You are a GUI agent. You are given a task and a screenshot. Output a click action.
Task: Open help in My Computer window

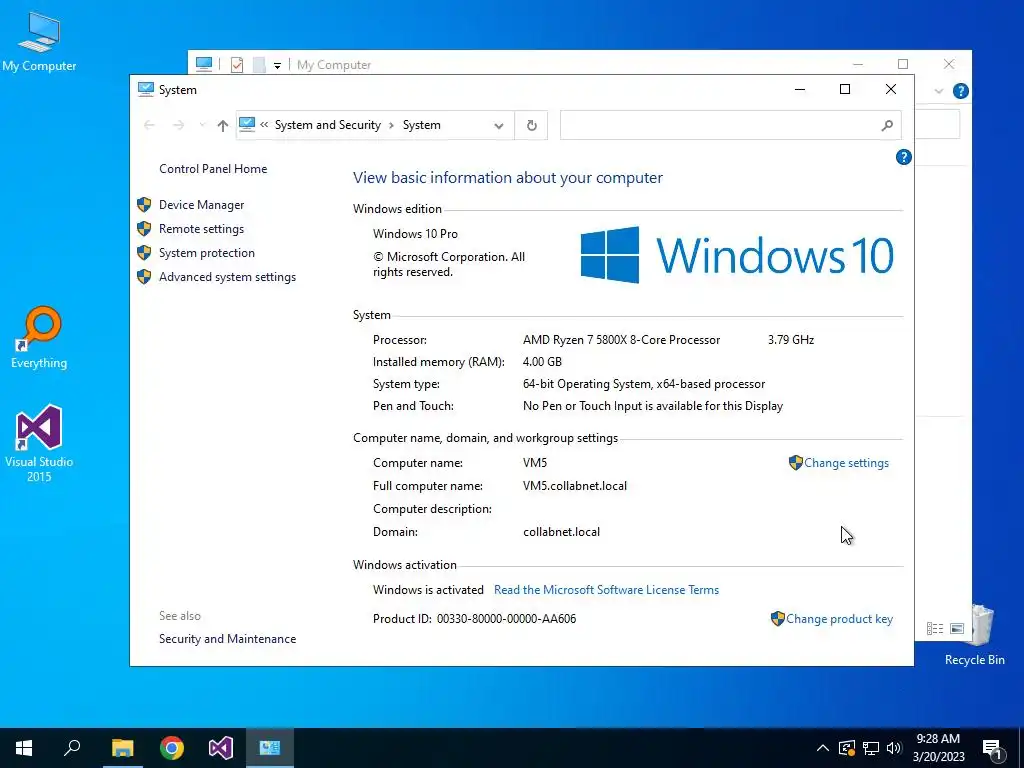click(961, 91)
